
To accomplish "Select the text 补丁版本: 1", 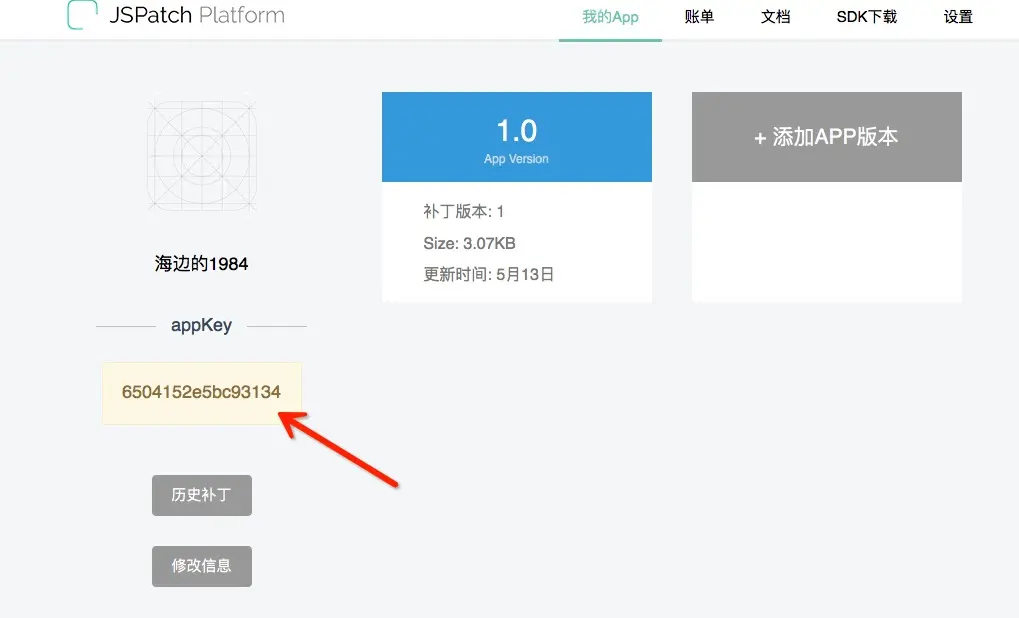I will [x=463, y=212].
